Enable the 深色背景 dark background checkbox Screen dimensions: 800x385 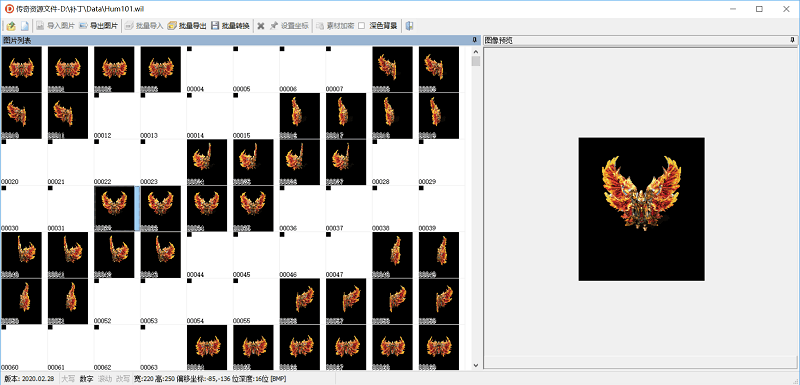[361, 26]
